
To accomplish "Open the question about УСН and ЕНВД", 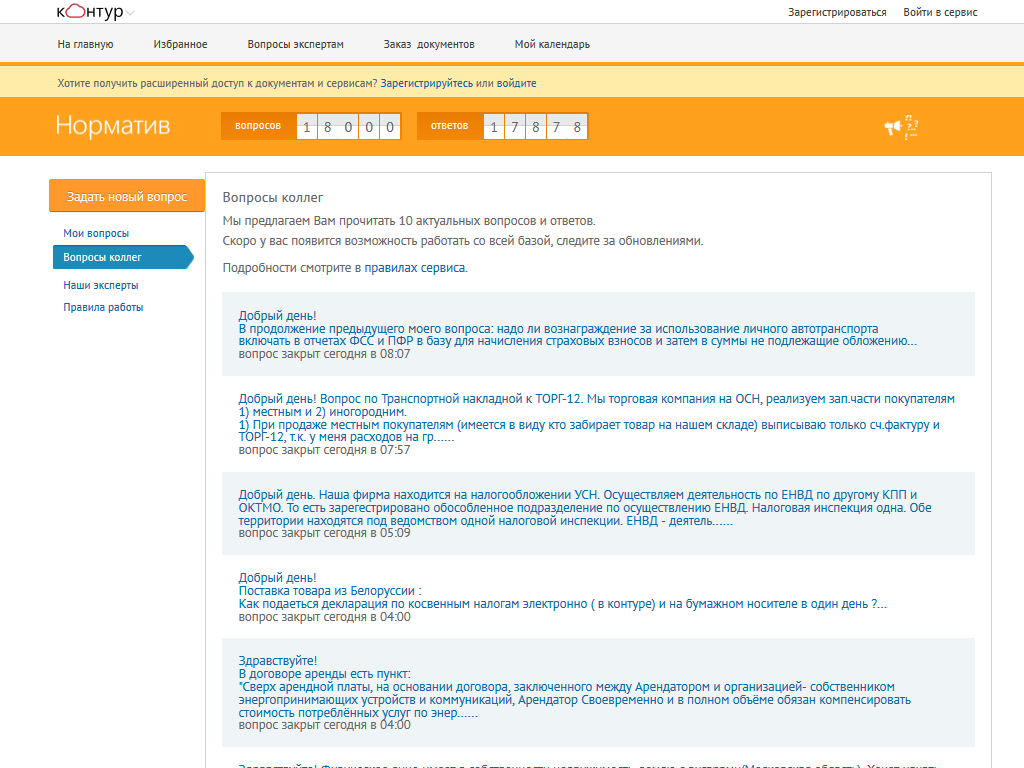I will [x=584, y=507].
